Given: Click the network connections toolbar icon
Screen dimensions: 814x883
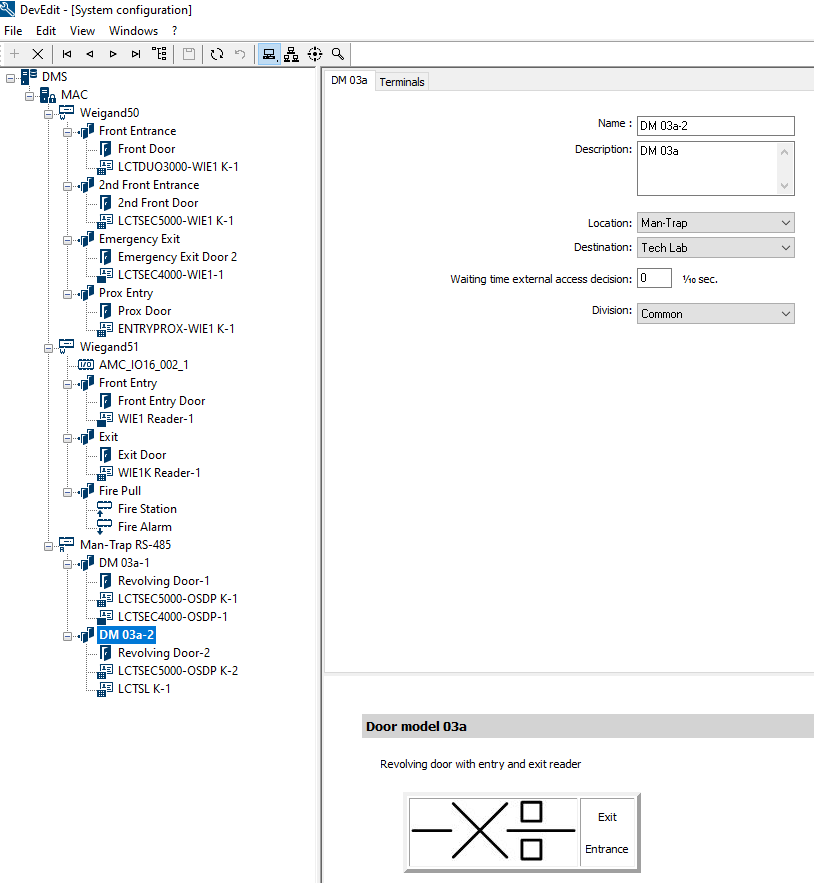Looking at the screenshot, I should (291, 54).
